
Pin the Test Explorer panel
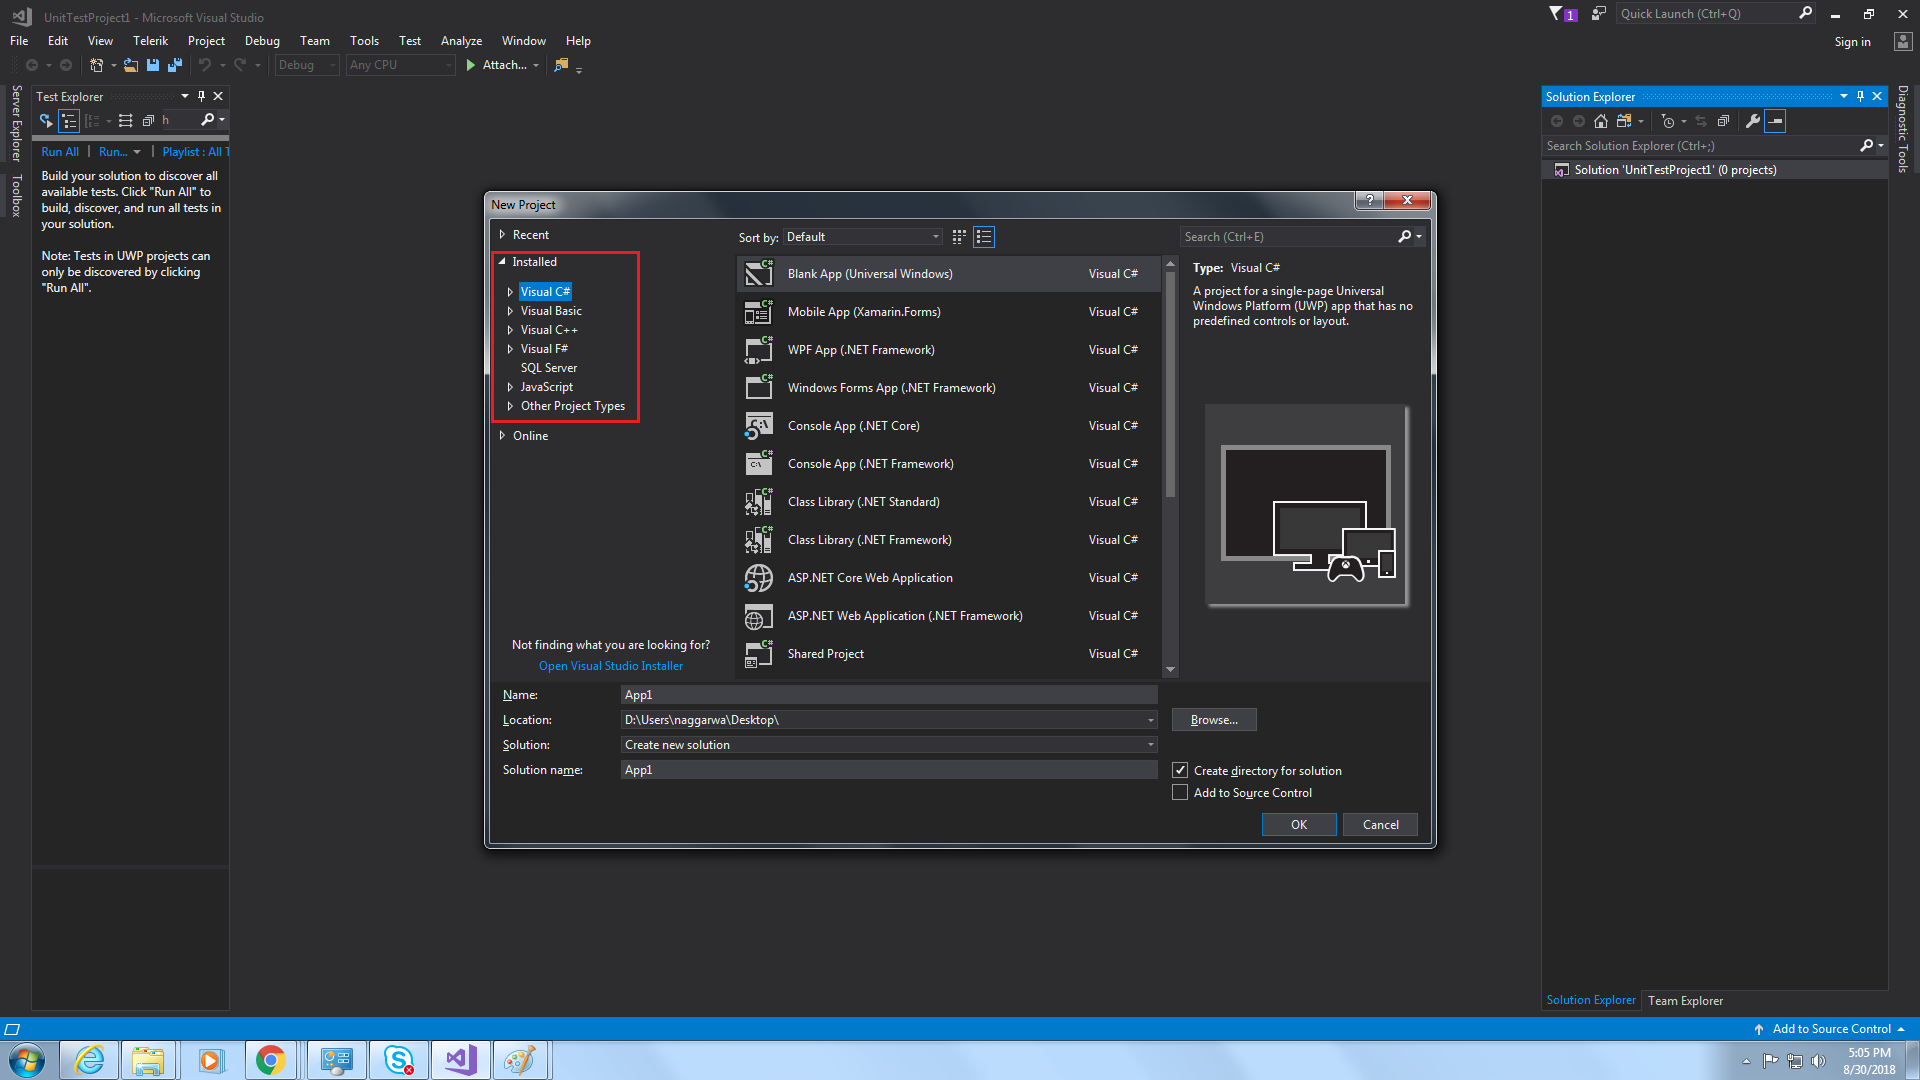click(x=201, y=96)
